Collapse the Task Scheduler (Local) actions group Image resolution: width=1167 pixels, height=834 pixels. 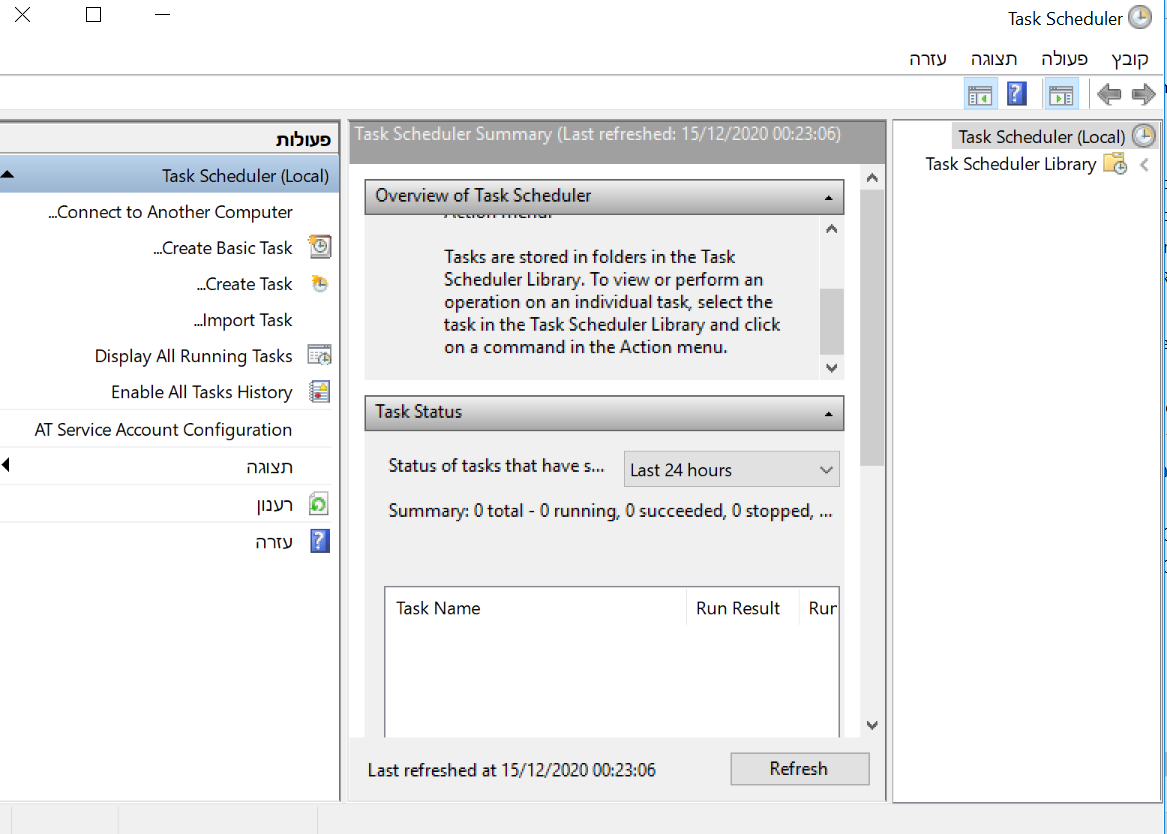(x=7, y=175)
